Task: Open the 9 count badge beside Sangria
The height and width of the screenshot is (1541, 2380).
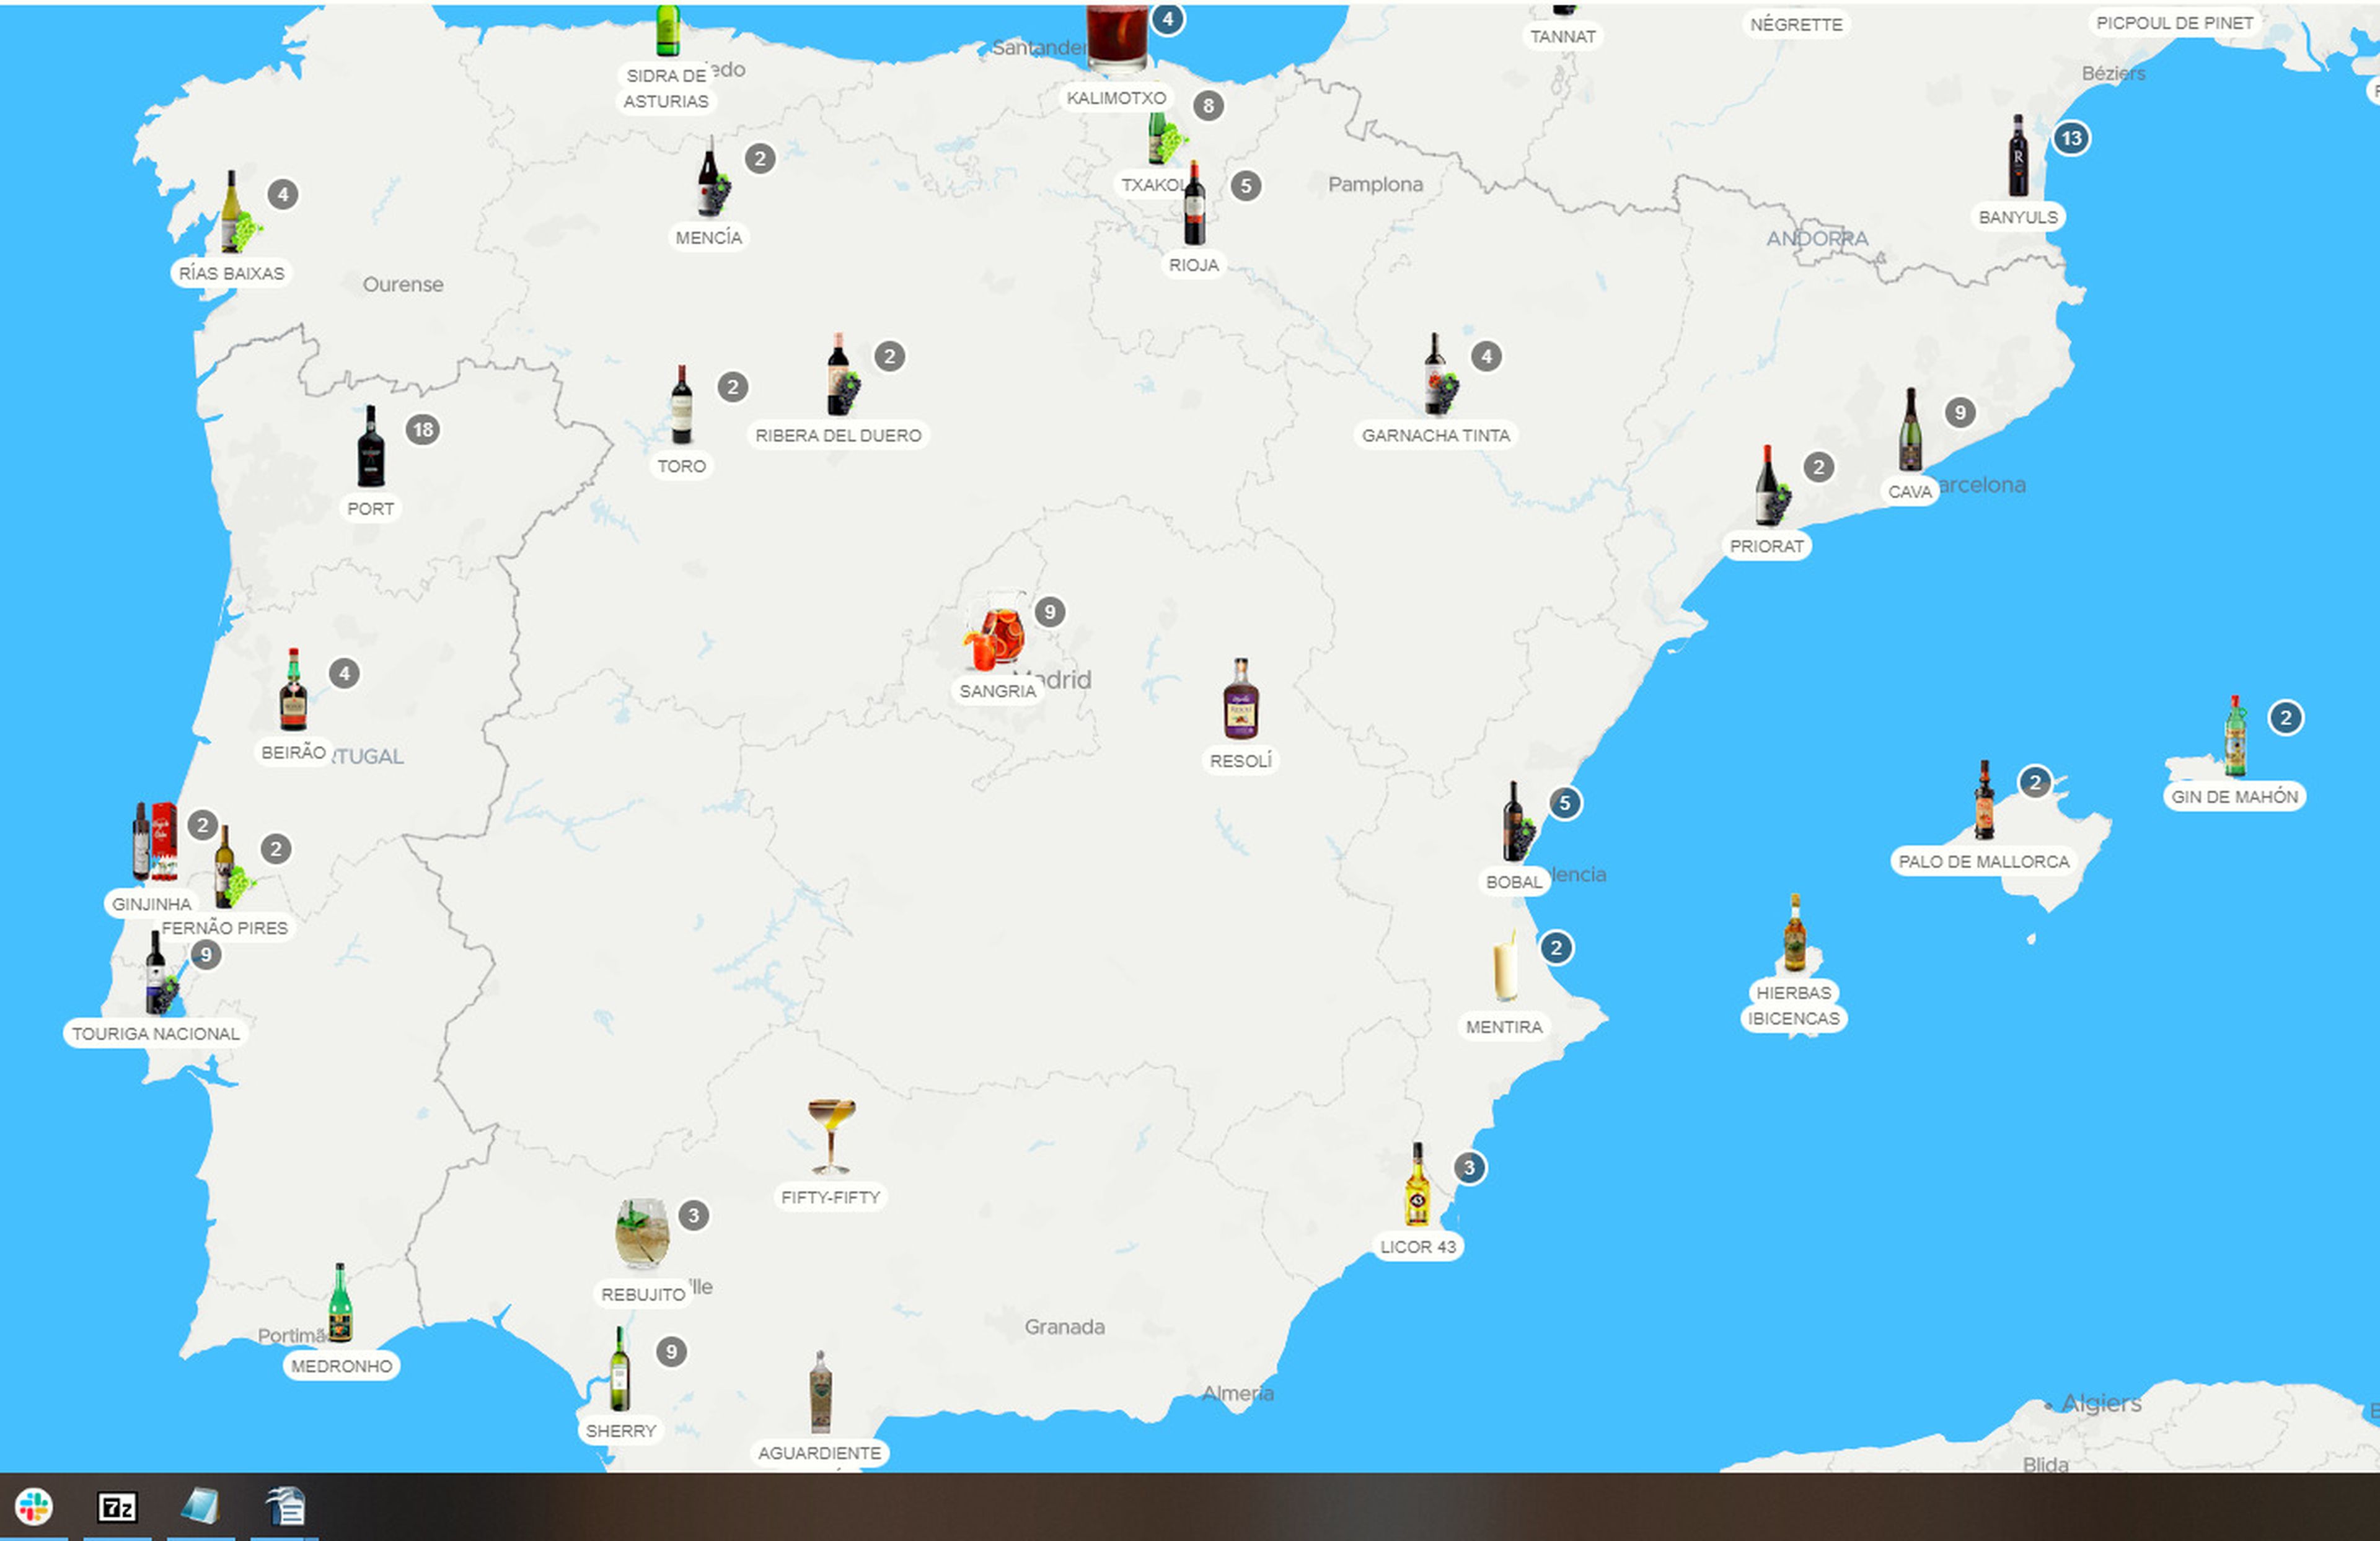Action: point(1049,612)
